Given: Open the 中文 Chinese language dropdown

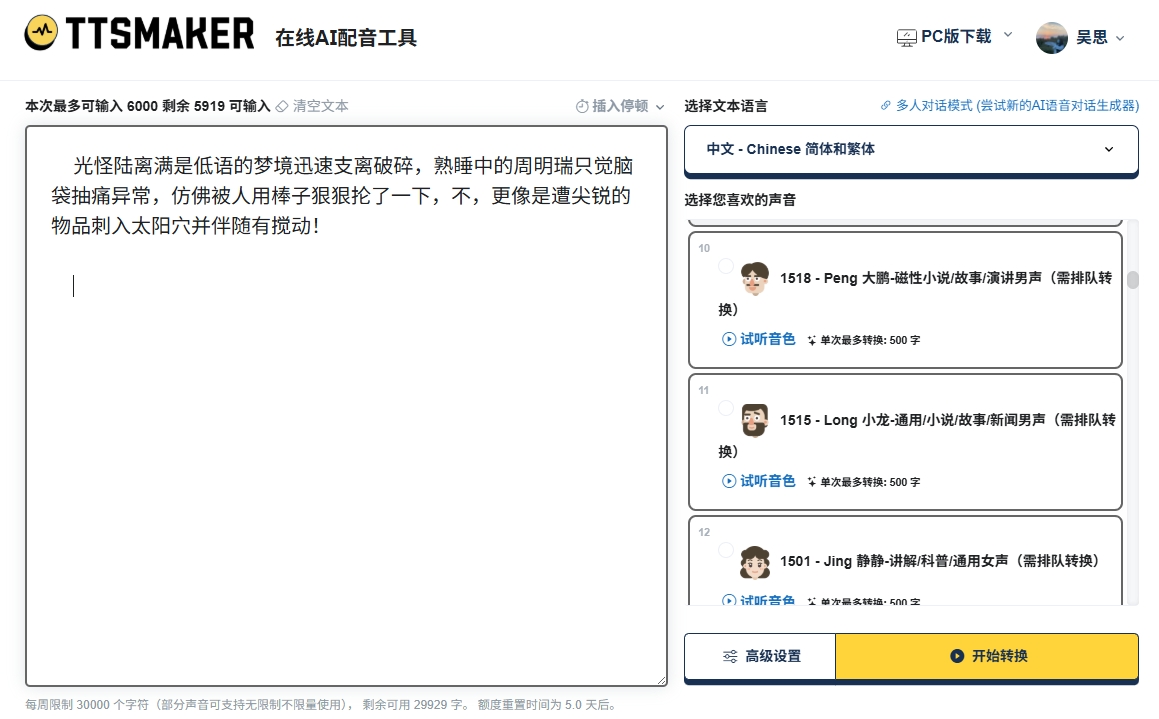Looking at the screenshot, I should tap(910, 149).
